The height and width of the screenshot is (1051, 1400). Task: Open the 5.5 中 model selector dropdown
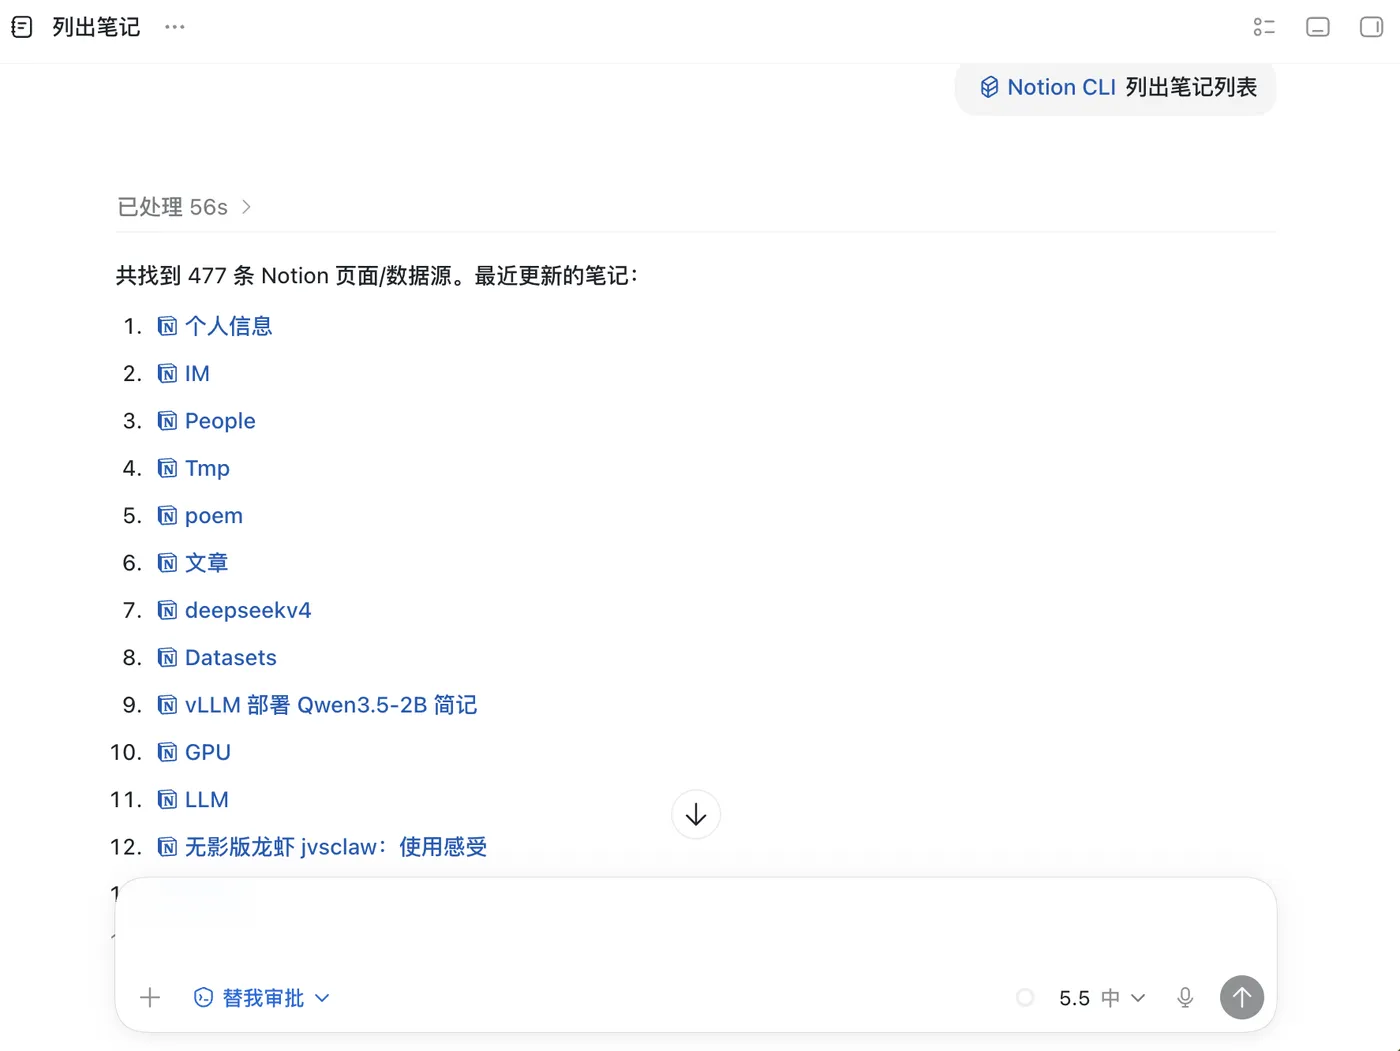click(1102, 998)
